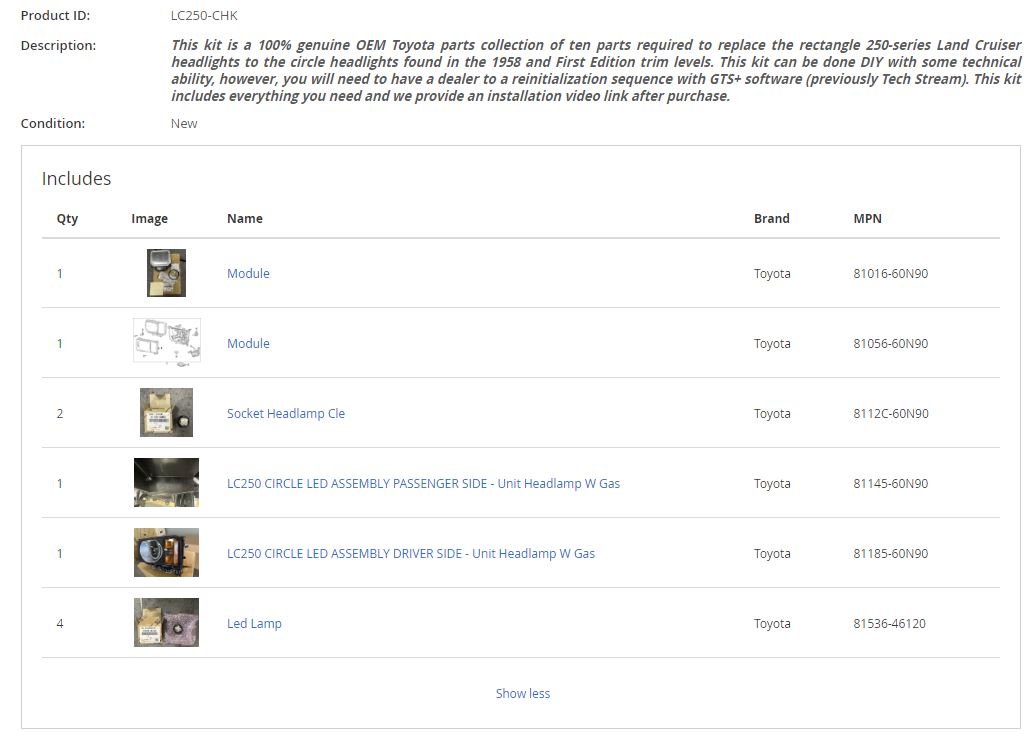Click the Condition value New
Image resolution: width=1035 pixels, height=746 pixels.
[184, 123]
